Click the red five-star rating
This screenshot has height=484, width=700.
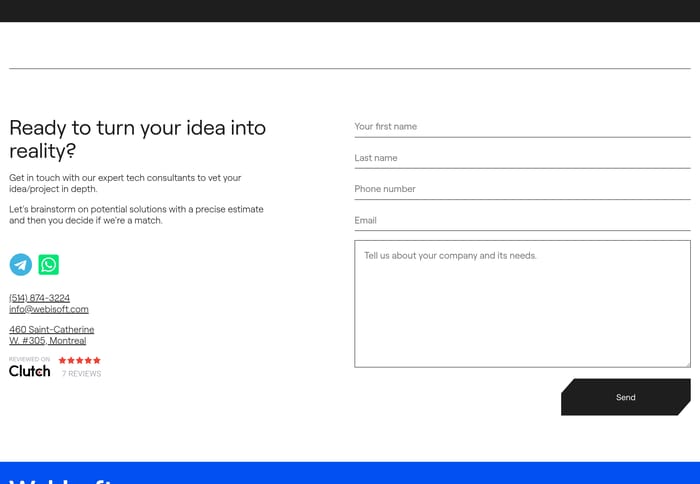[x=79, y=360]
